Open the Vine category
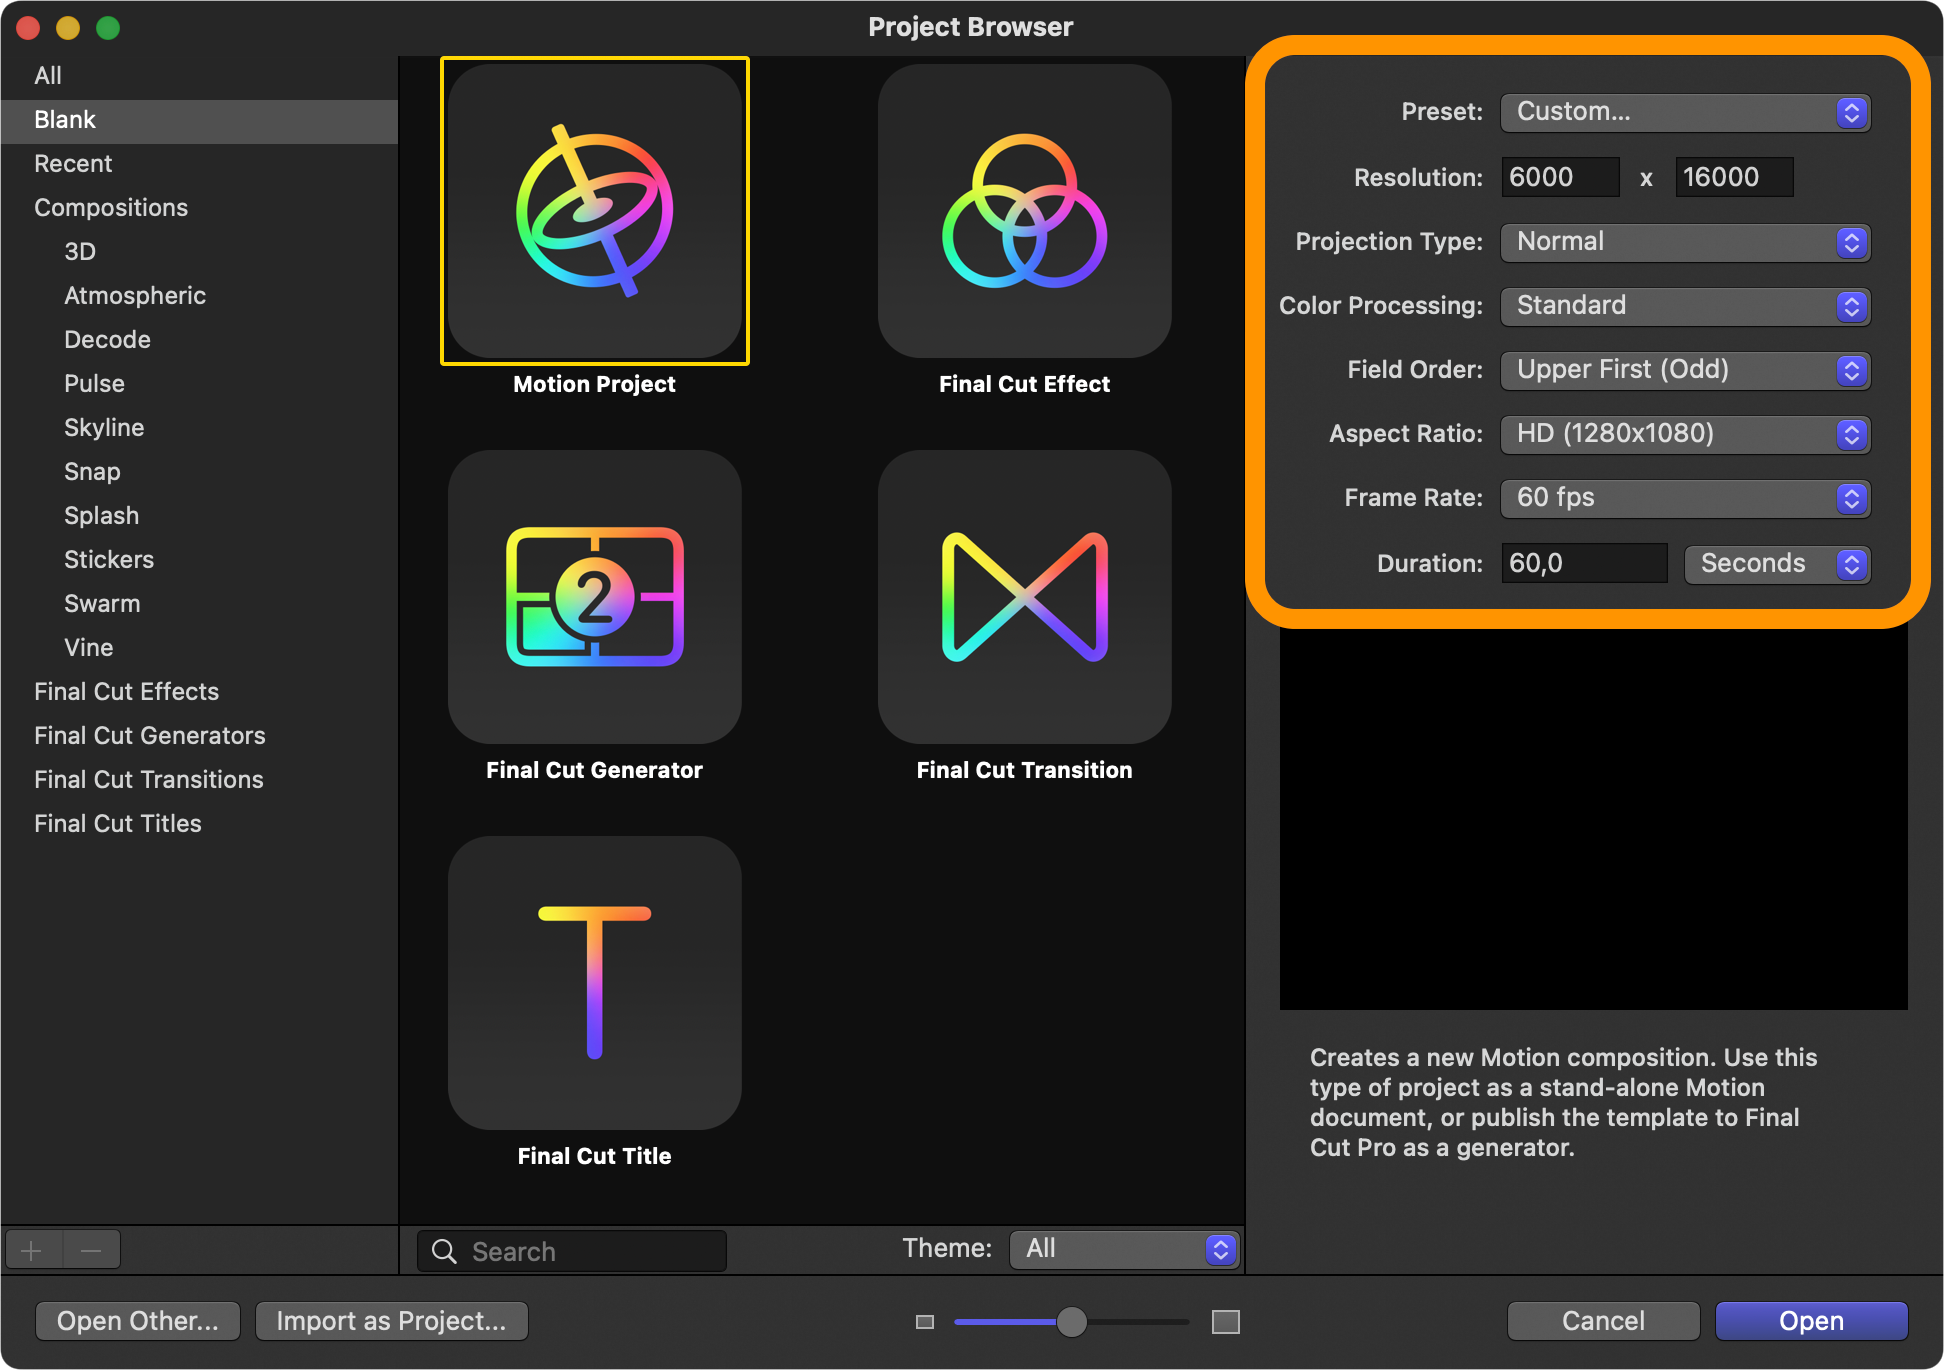The height and width of the screenshot is (1370, 1944). tap(199, 648)
